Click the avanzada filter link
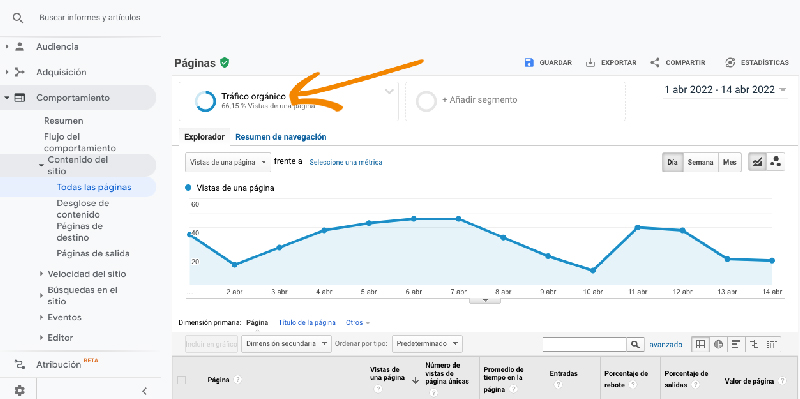Image resolution: width=800 pixels, height=399 pixels. (x=665, y=344)
